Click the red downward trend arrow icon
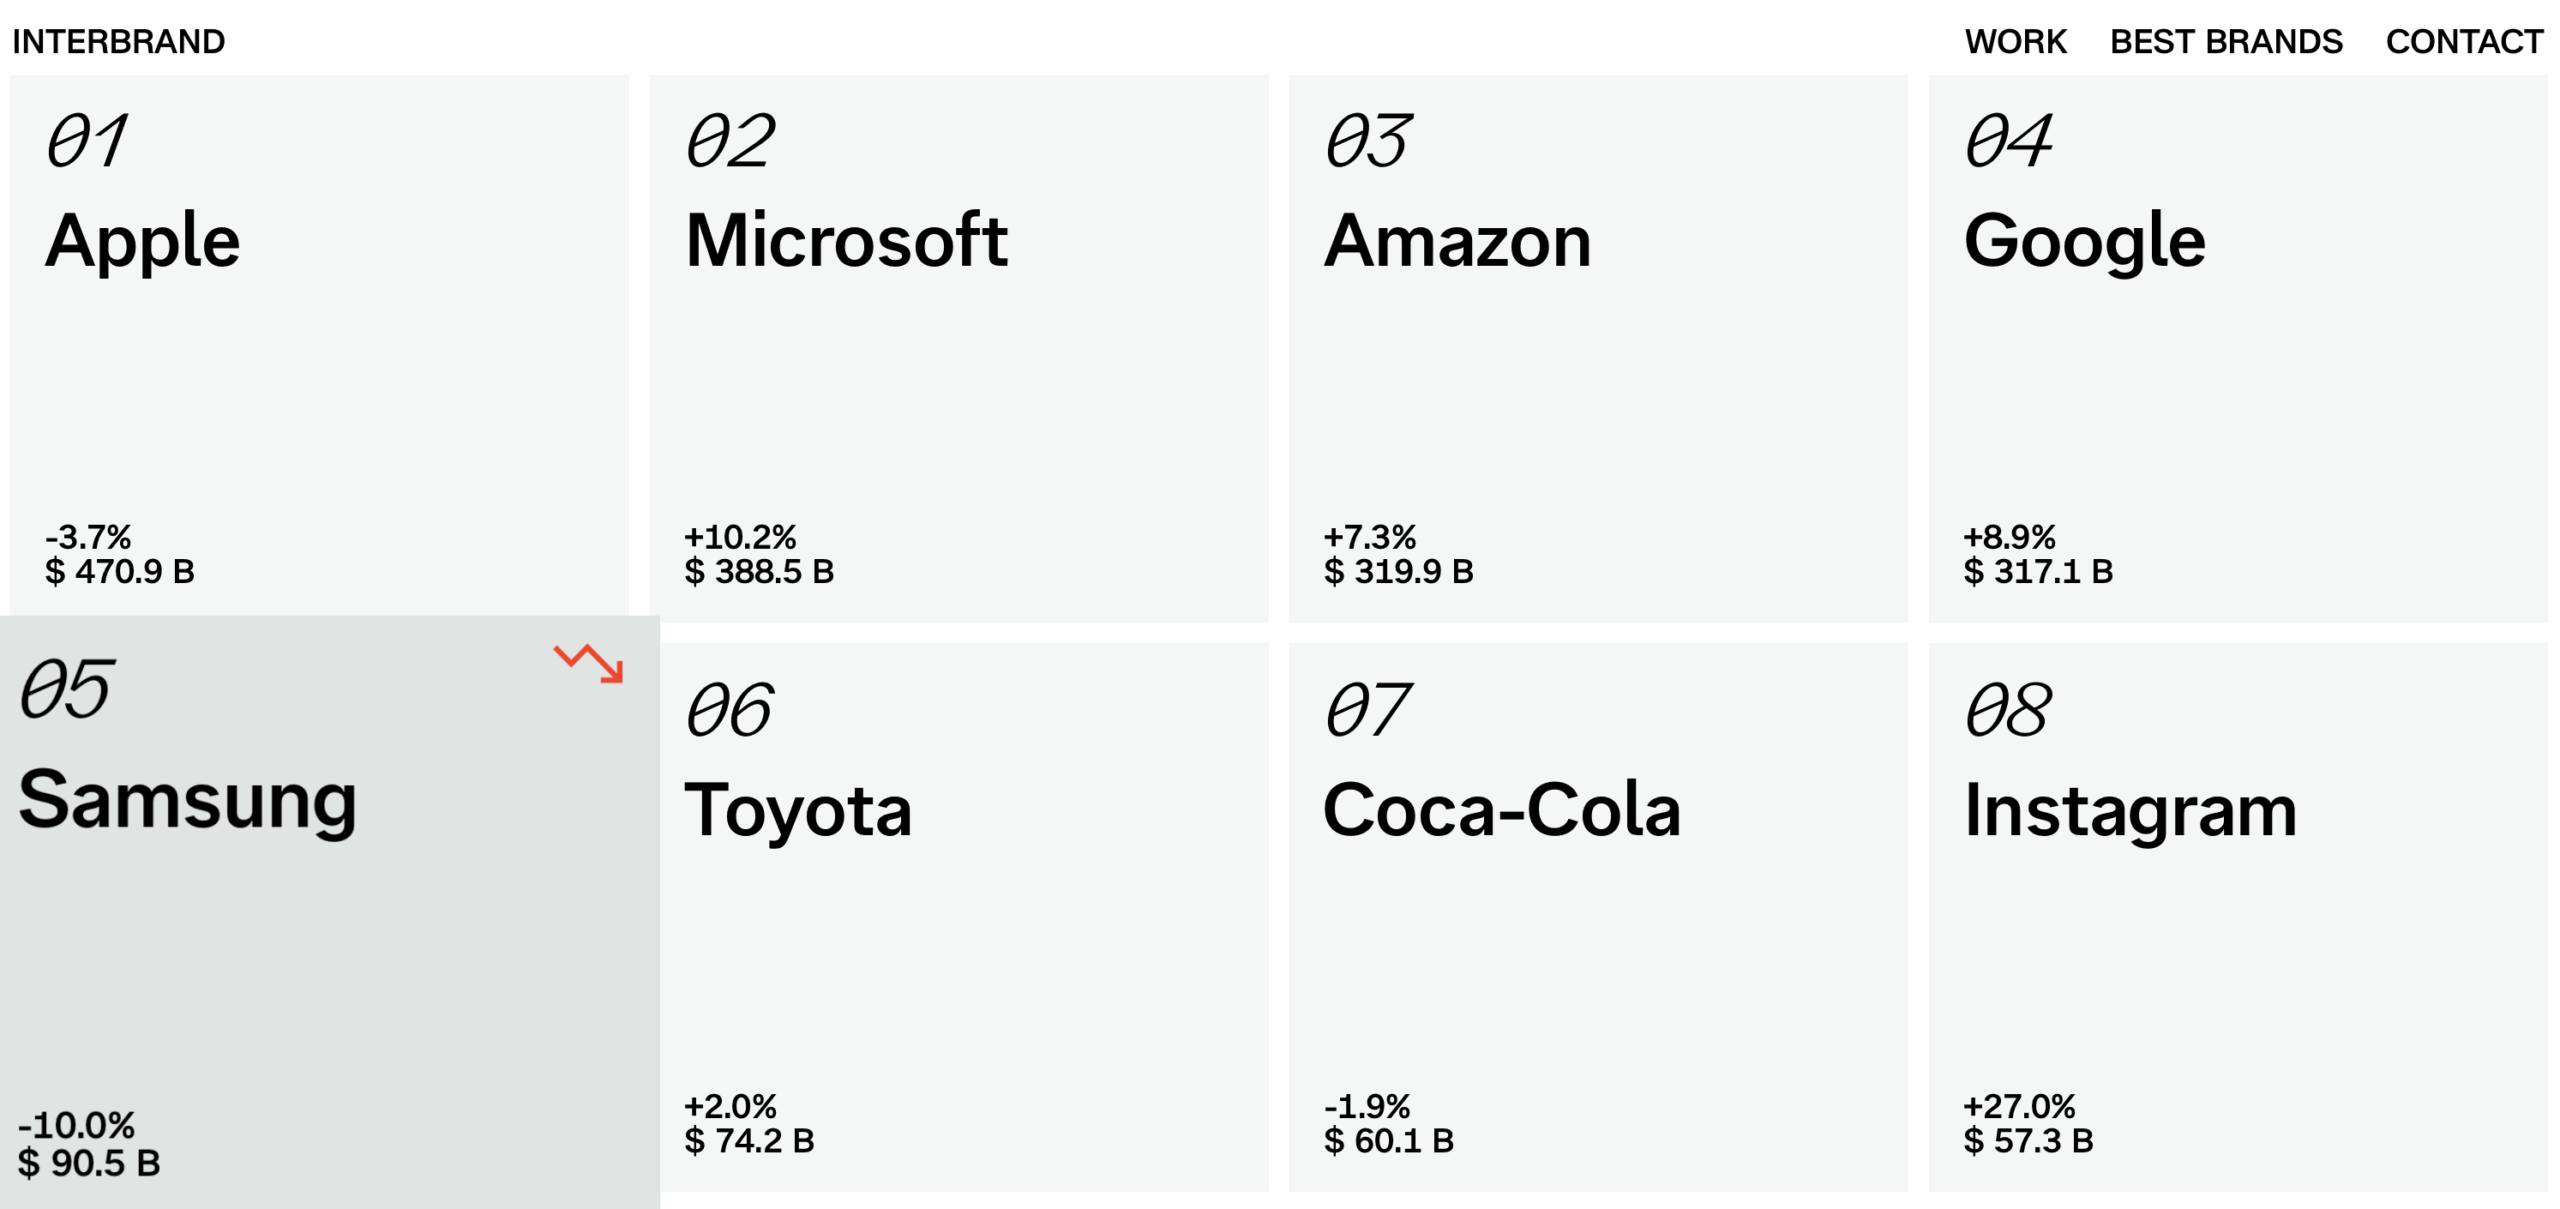Image resolution: width=2560 pixels, height=1209 pixels. pyautogui.click(x=589, y=663)
